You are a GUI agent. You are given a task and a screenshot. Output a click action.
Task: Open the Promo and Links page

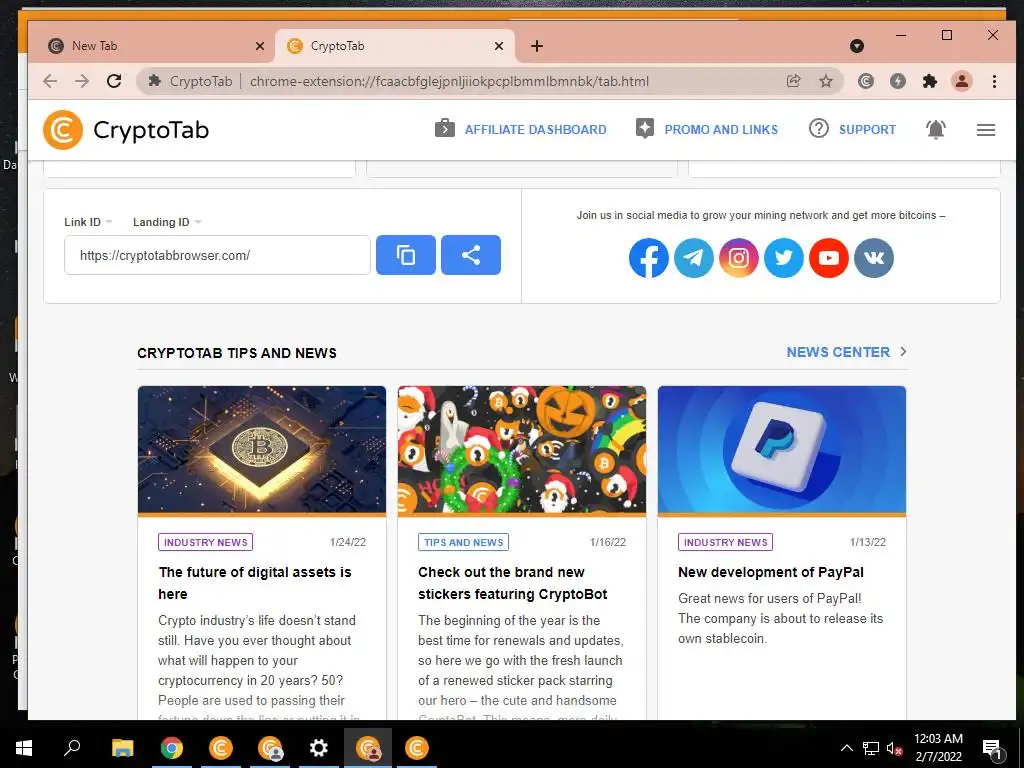click(707, 129)
